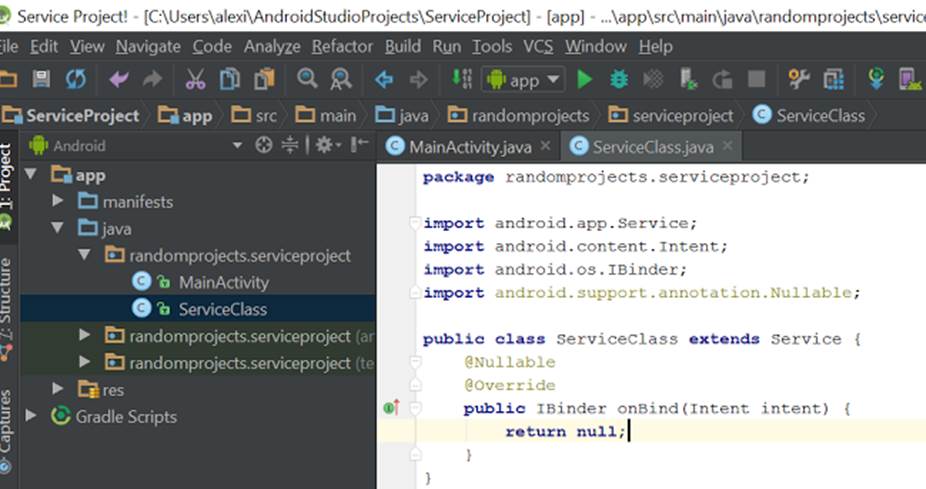Fold the import statements block

tap(415, 223)
